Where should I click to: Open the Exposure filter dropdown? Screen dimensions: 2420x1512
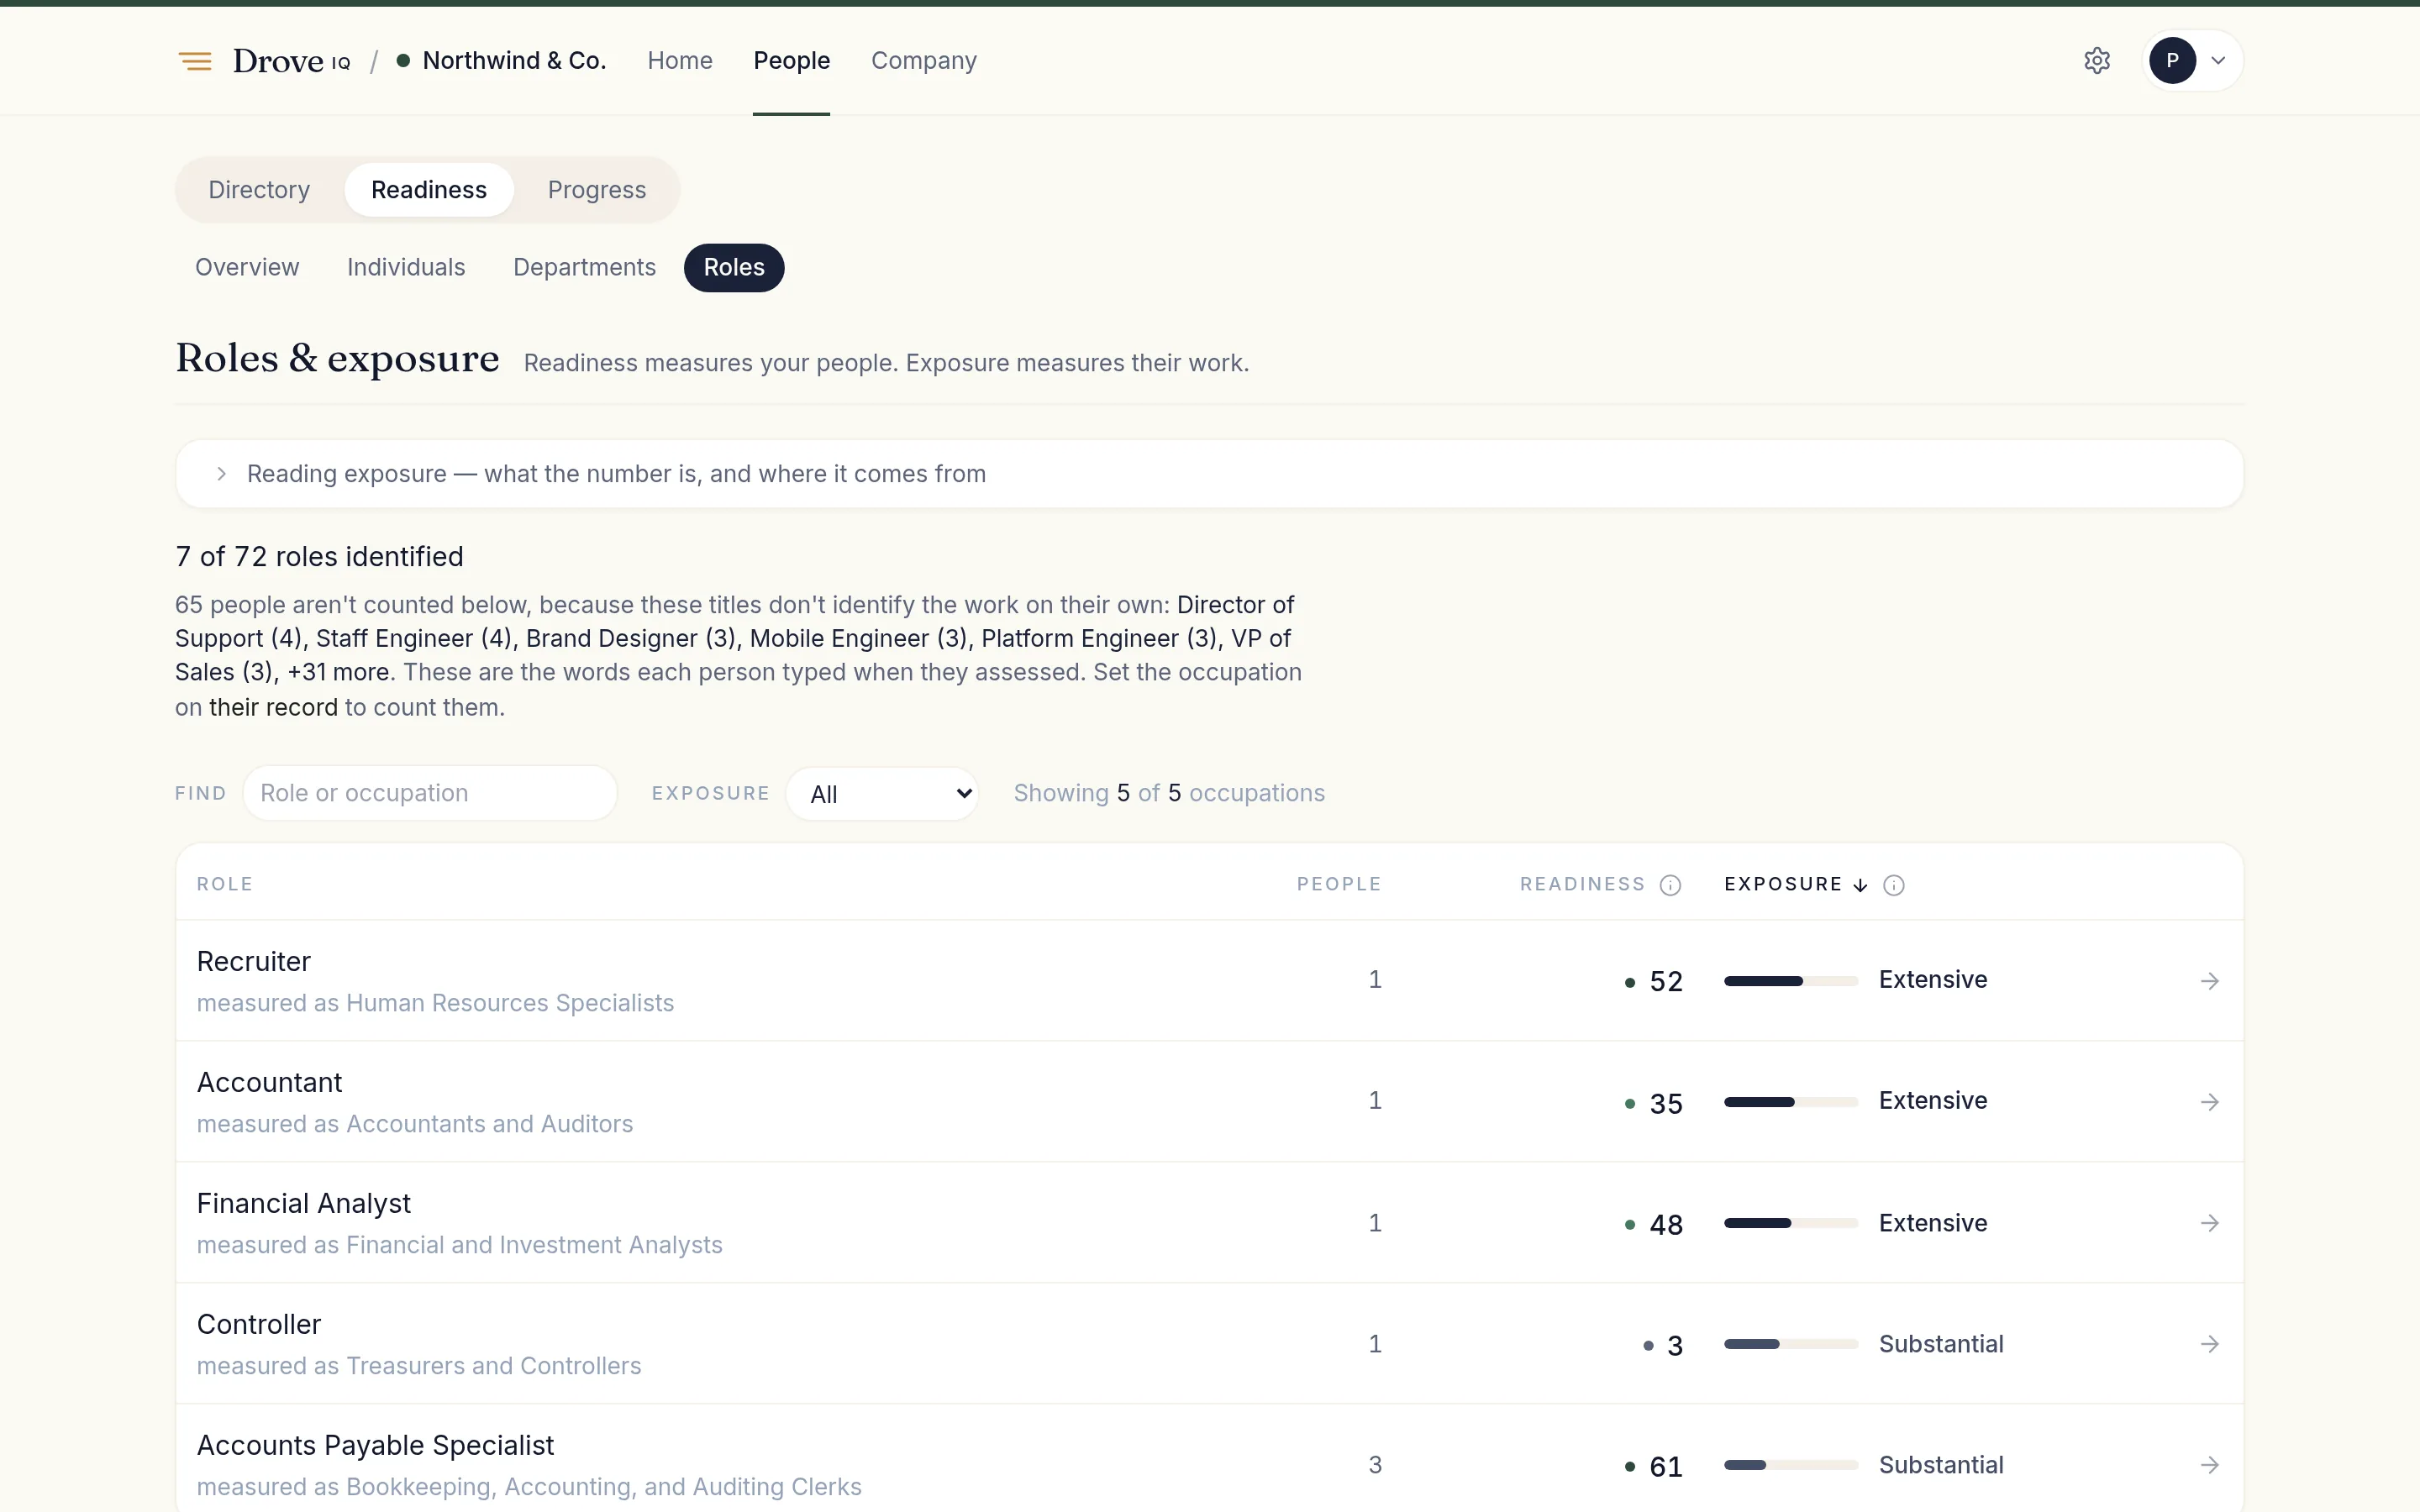[x=882, y=794]
